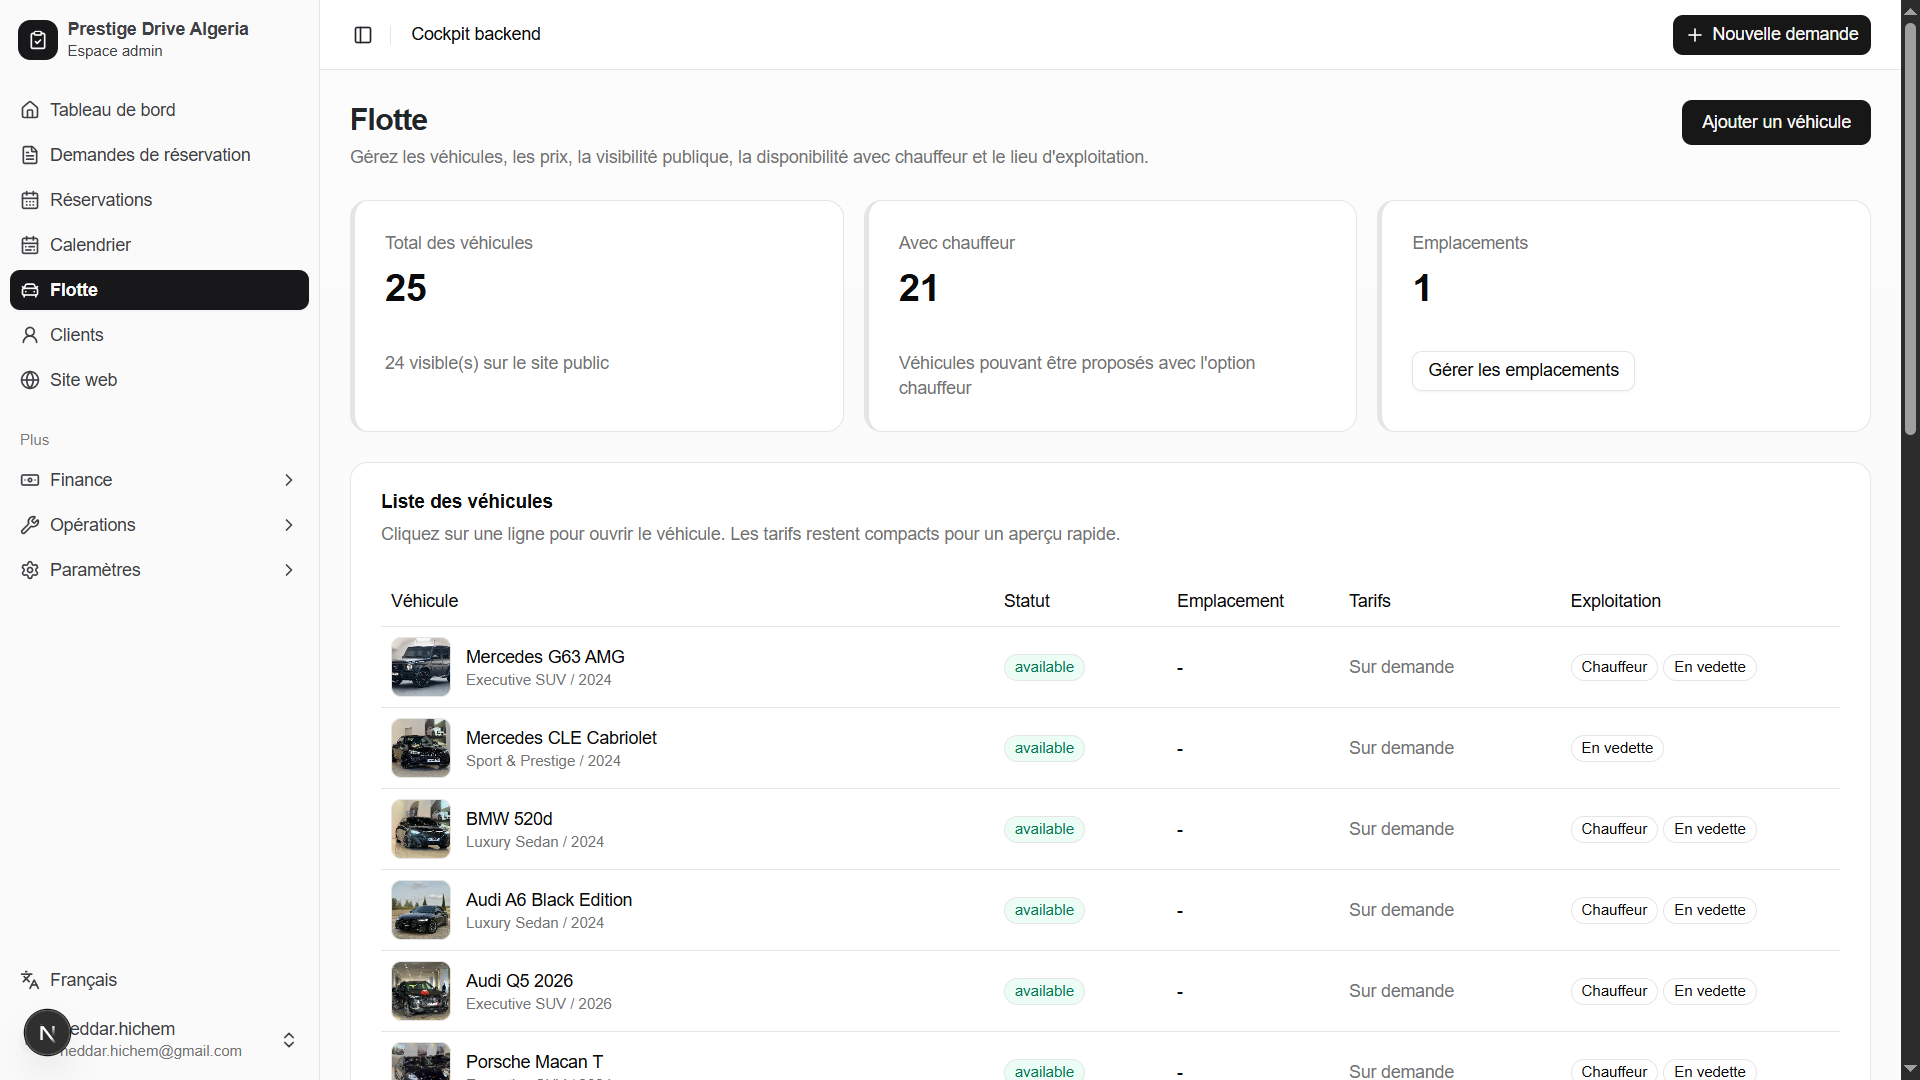Click the Porsche Macan T name
This screenshot has width=1920, height=1080.
(x=534, y=1062)
